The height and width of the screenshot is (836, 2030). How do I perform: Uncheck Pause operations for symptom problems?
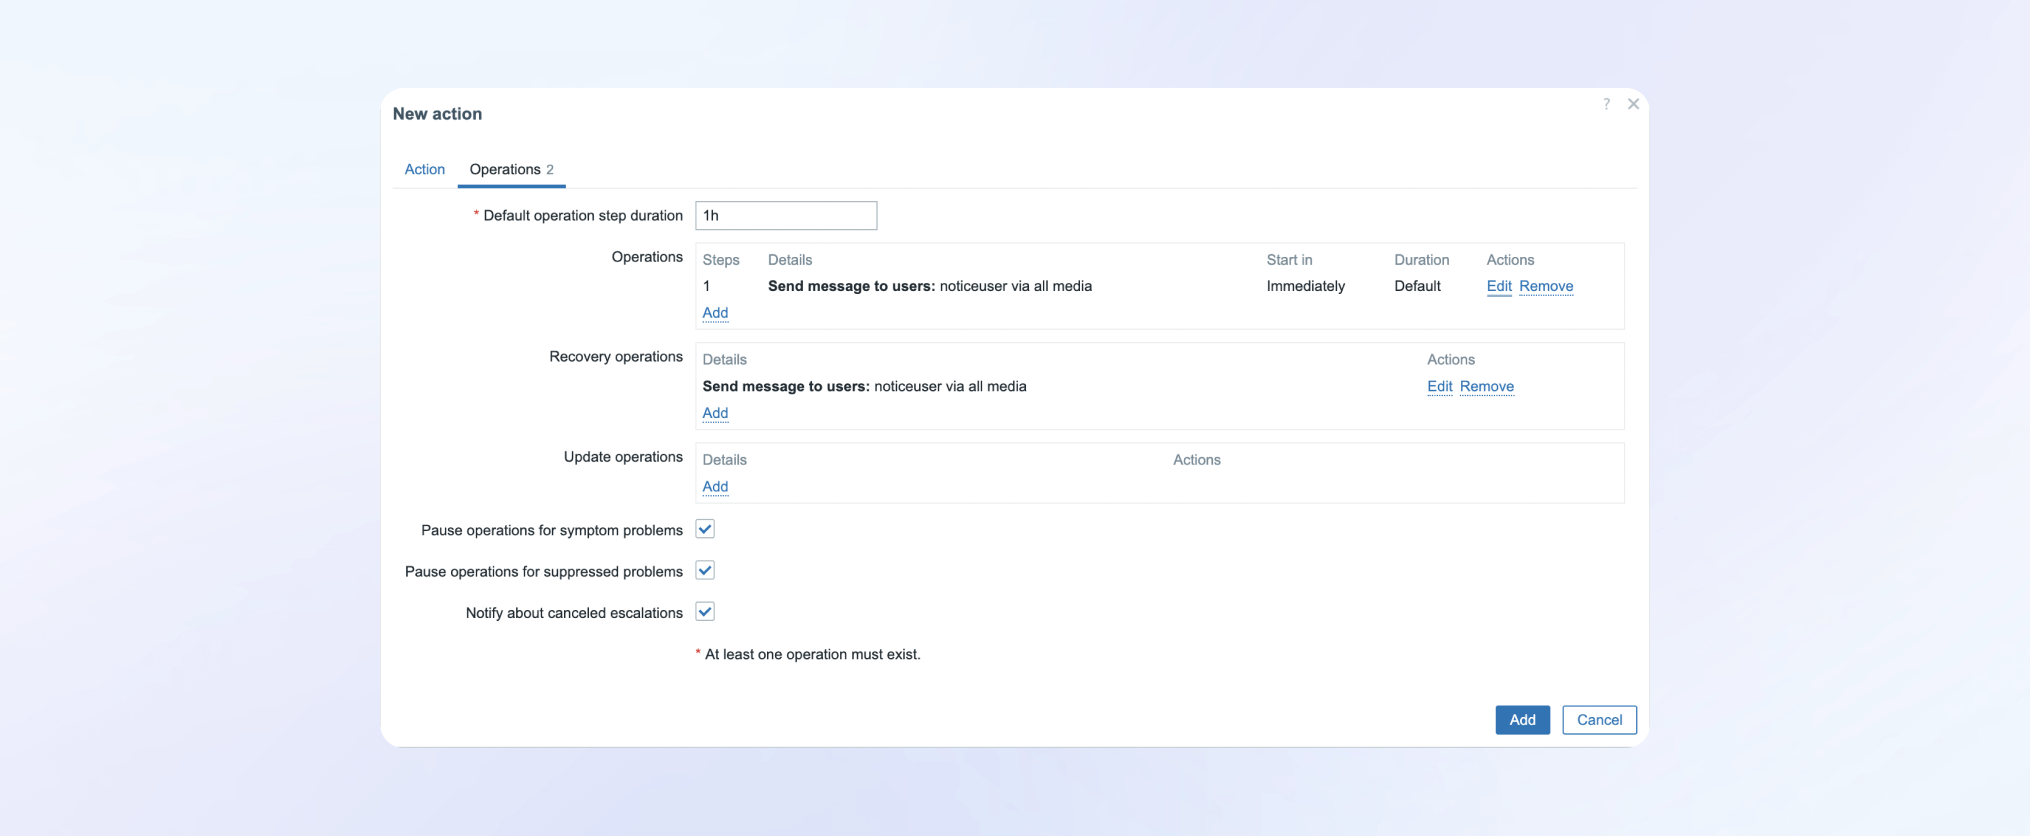tap(705, 529)
